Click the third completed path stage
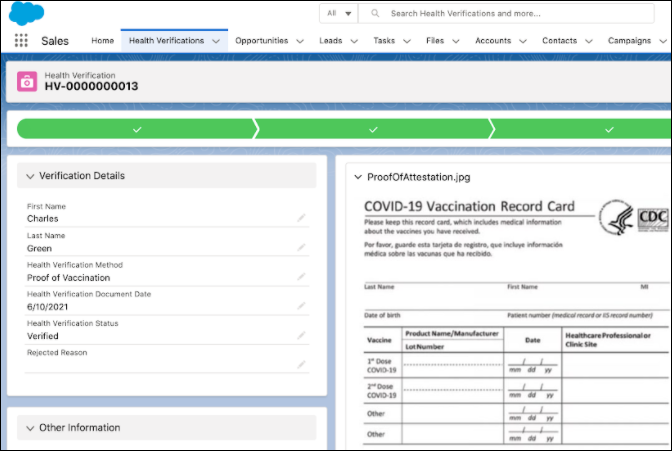672x451 pixels. (x=609, y=129)
